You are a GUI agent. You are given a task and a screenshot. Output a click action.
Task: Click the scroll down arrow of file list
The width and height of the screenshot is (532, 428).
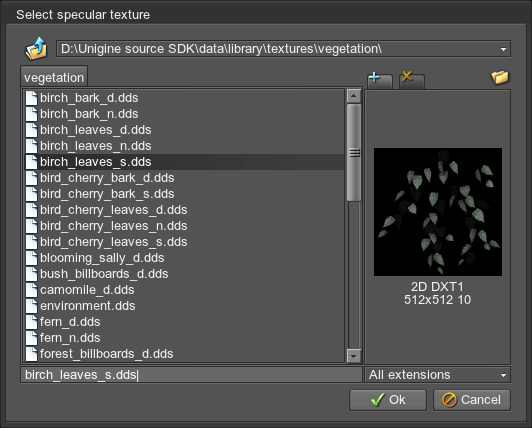click(354, 356)
